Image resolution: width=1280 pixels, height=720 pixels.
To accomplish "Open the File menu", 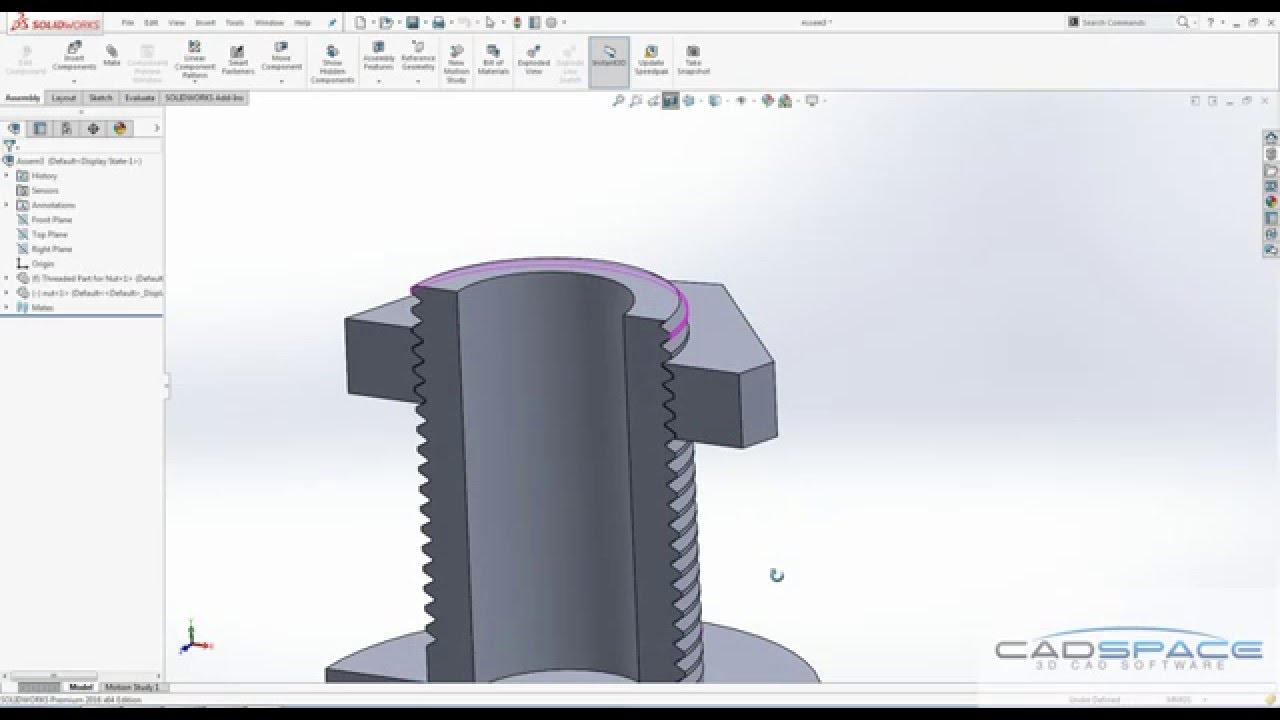I will pyautogui.click(x=128, y=22).
